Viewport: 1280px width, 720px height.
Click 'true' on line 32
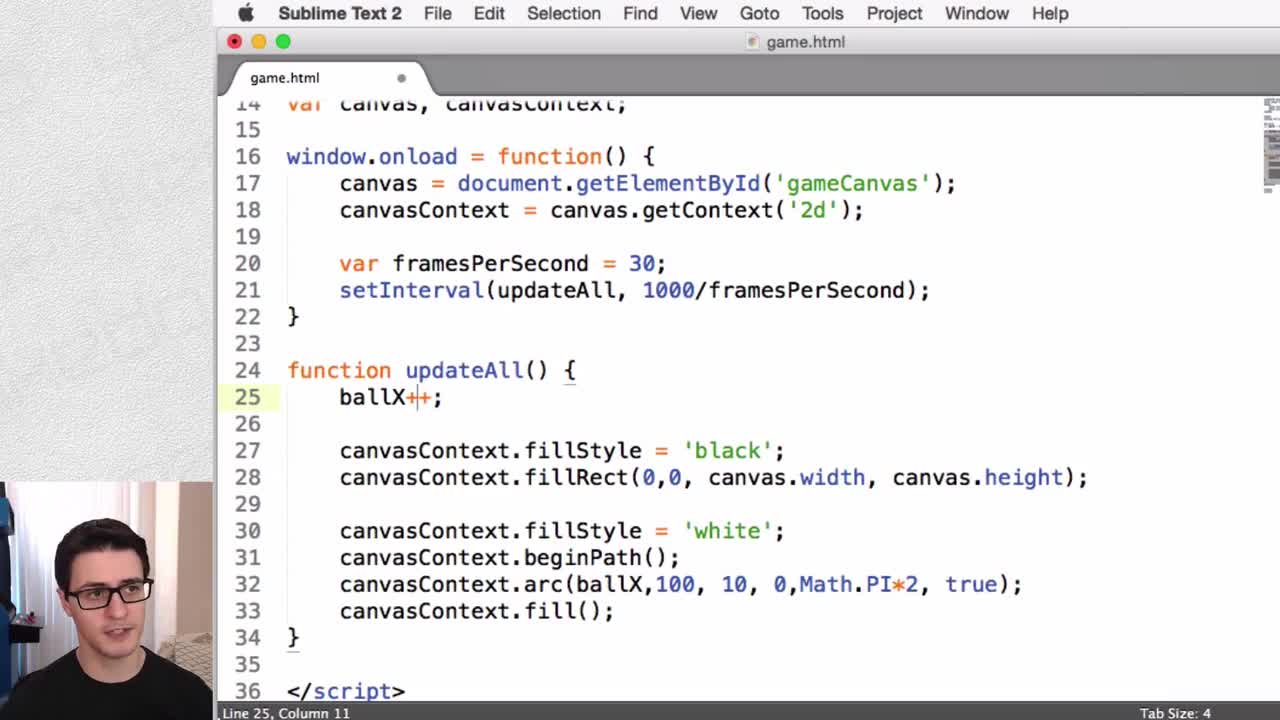[971, 584]
